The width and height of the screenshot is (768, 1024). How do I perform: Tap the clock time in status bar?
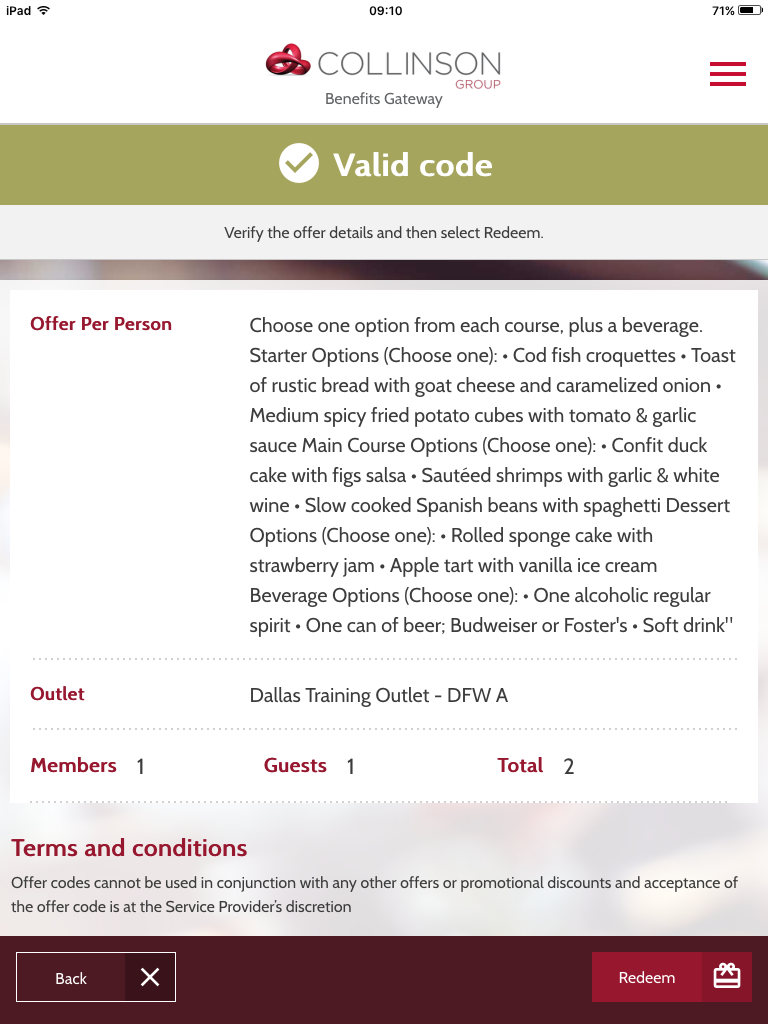coord(385,10)
